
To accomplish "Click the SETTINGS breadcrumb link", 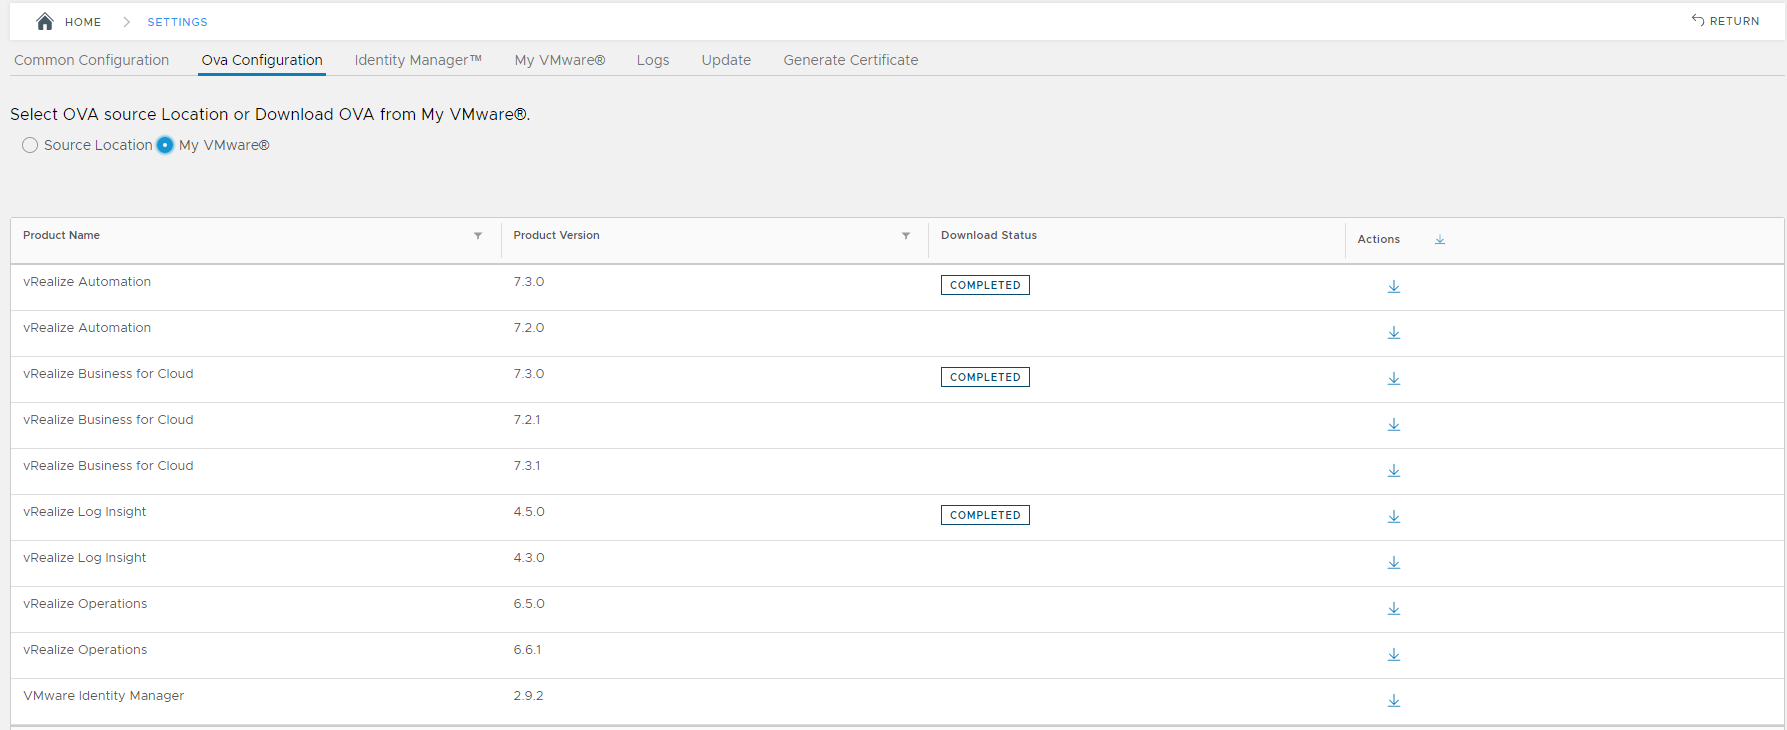I will tap(177, 22).
